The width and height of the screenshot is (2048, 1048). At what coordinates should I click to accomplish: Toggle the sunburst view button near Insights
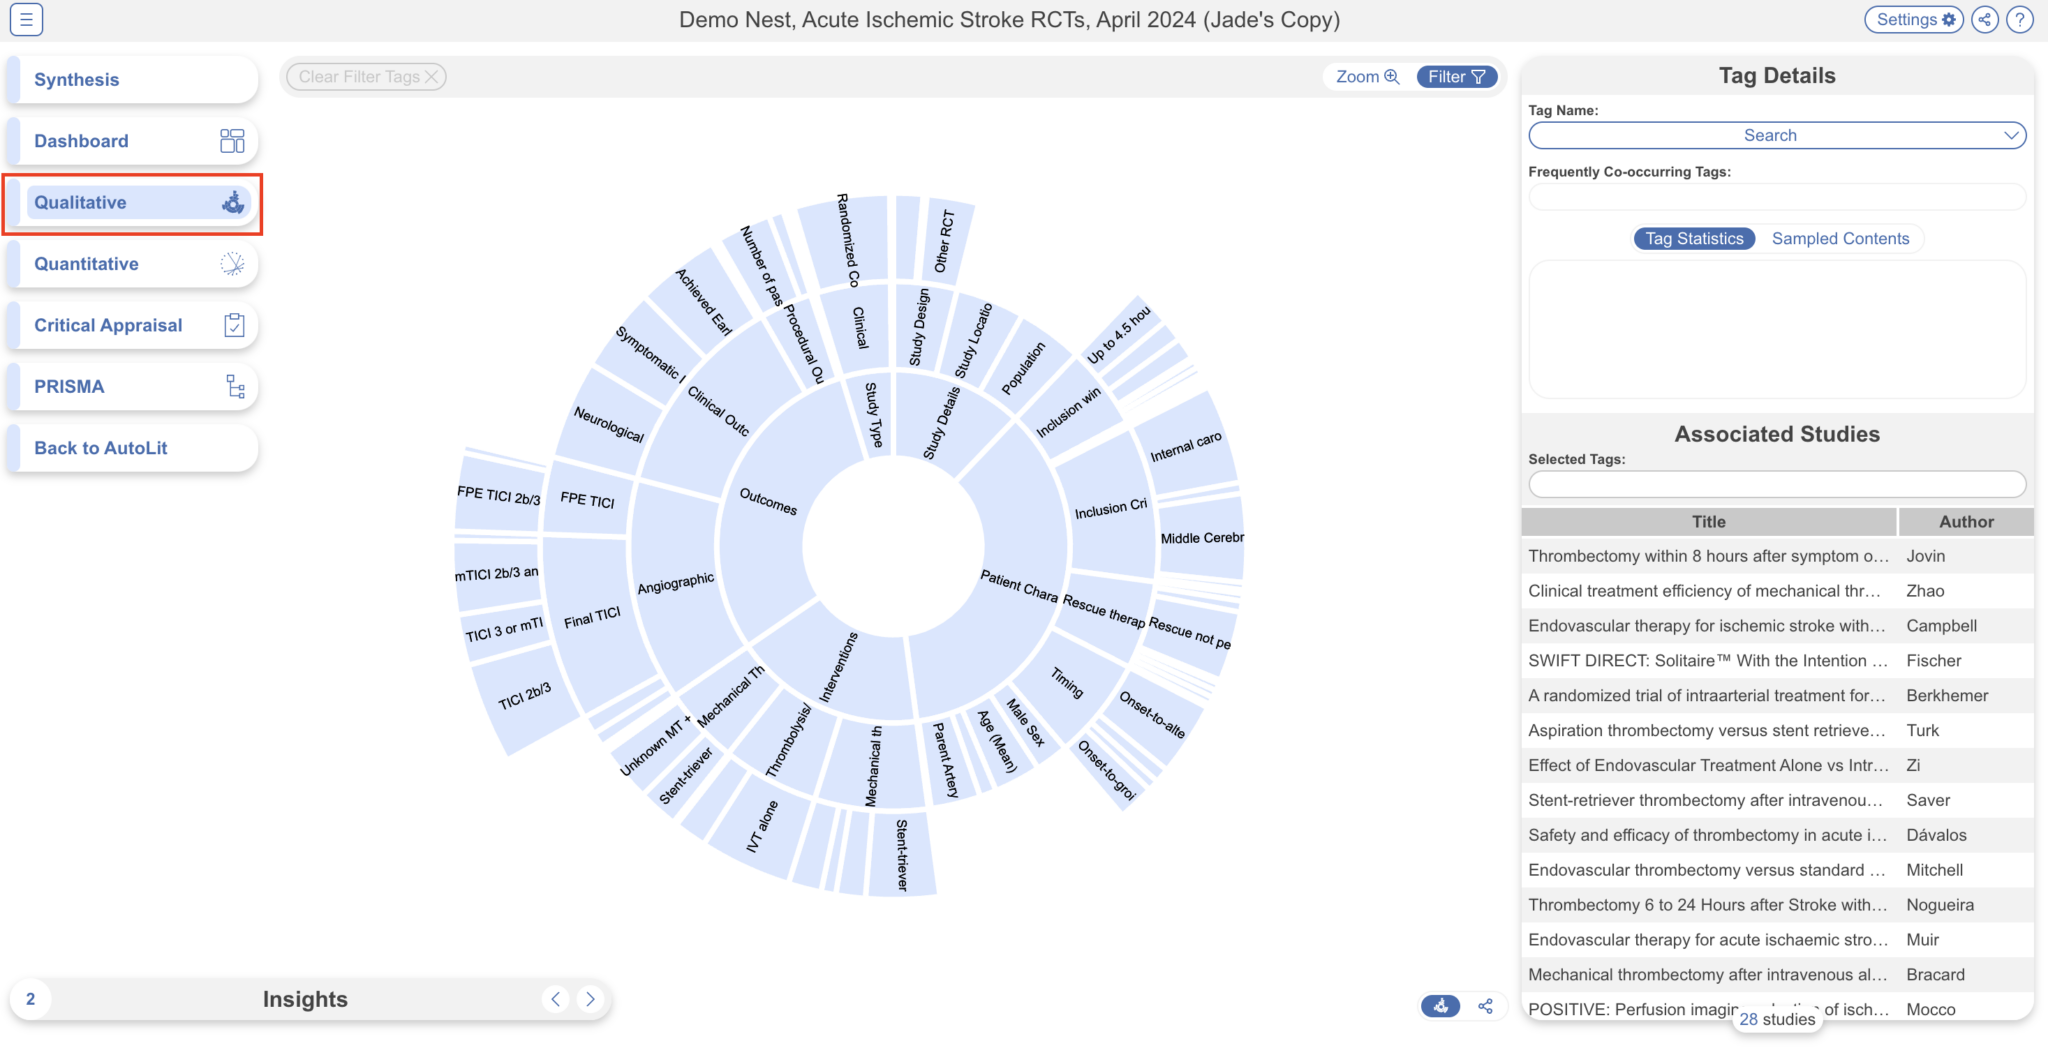(1440, 1006)
